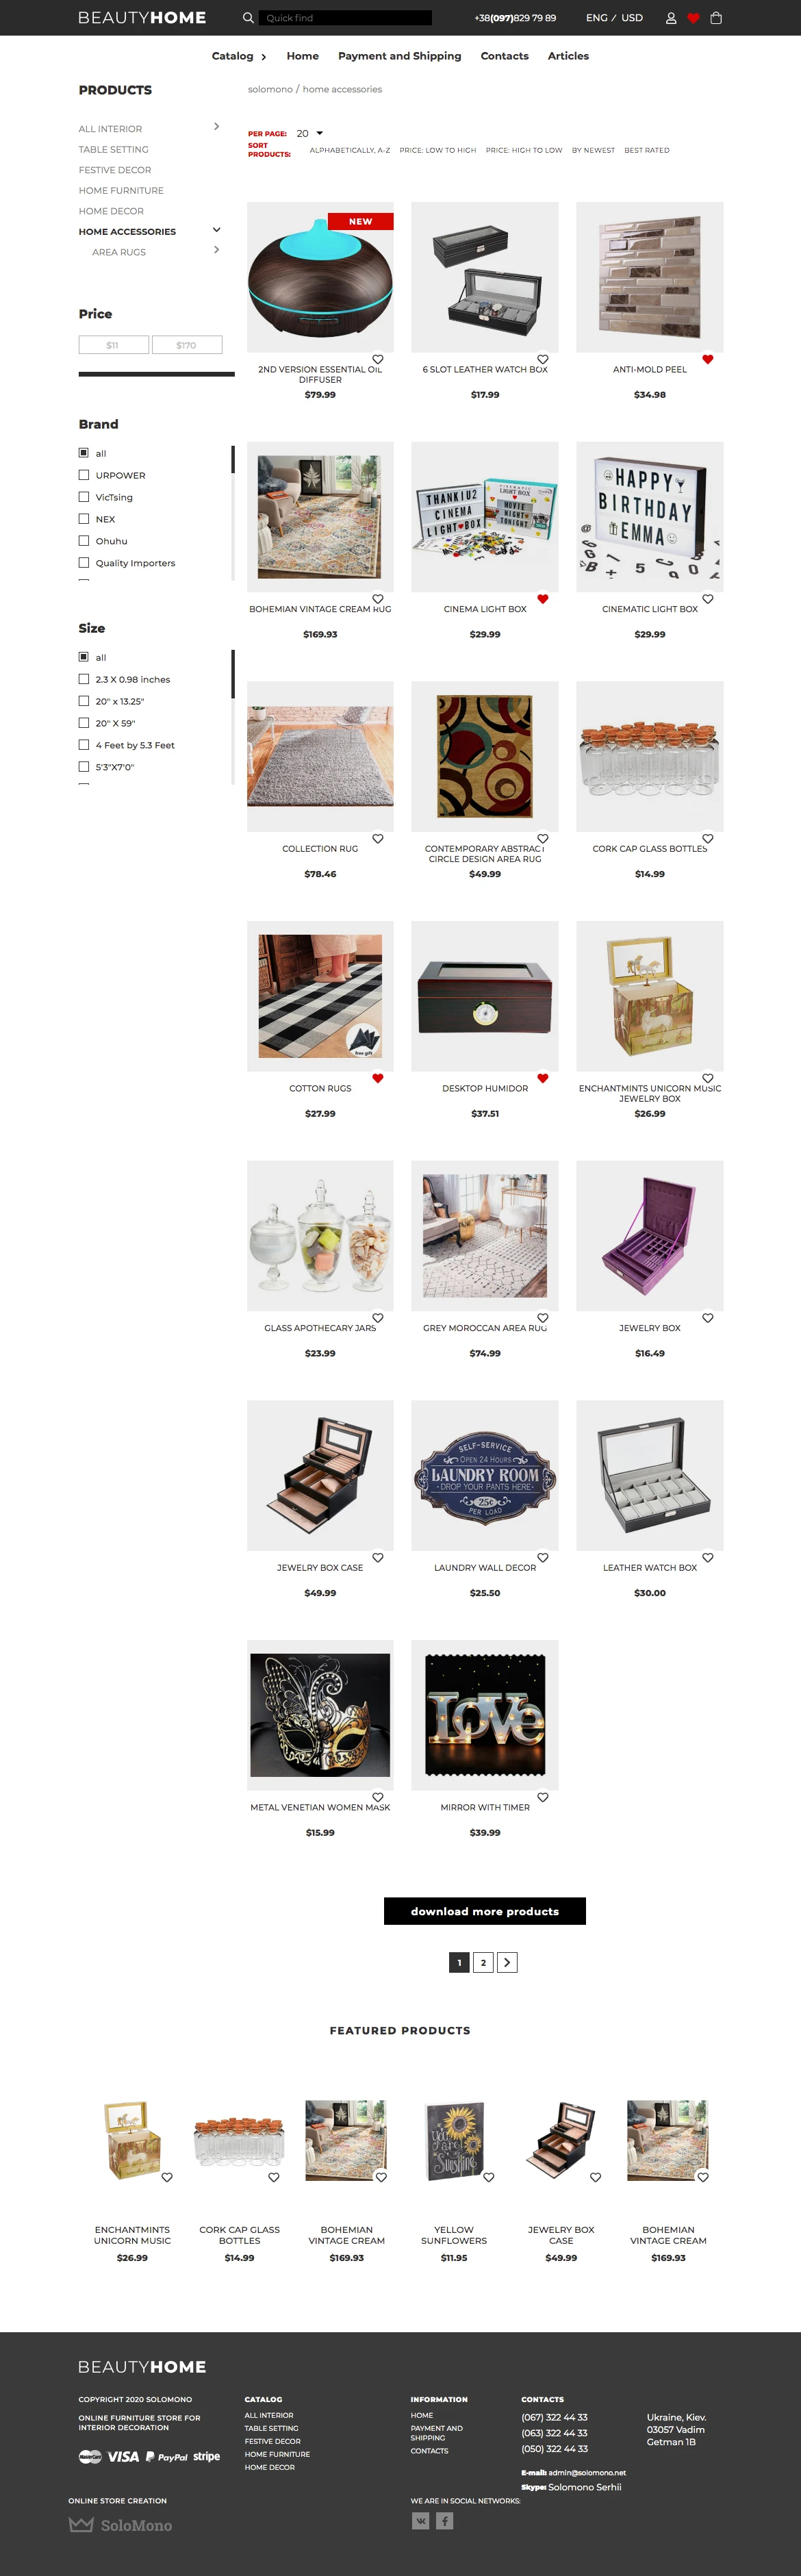This screenshot has width=801, height=2576.
Task: Add 6 Slot Leather Watch Box to wishlist
Action: pos(543,359)
